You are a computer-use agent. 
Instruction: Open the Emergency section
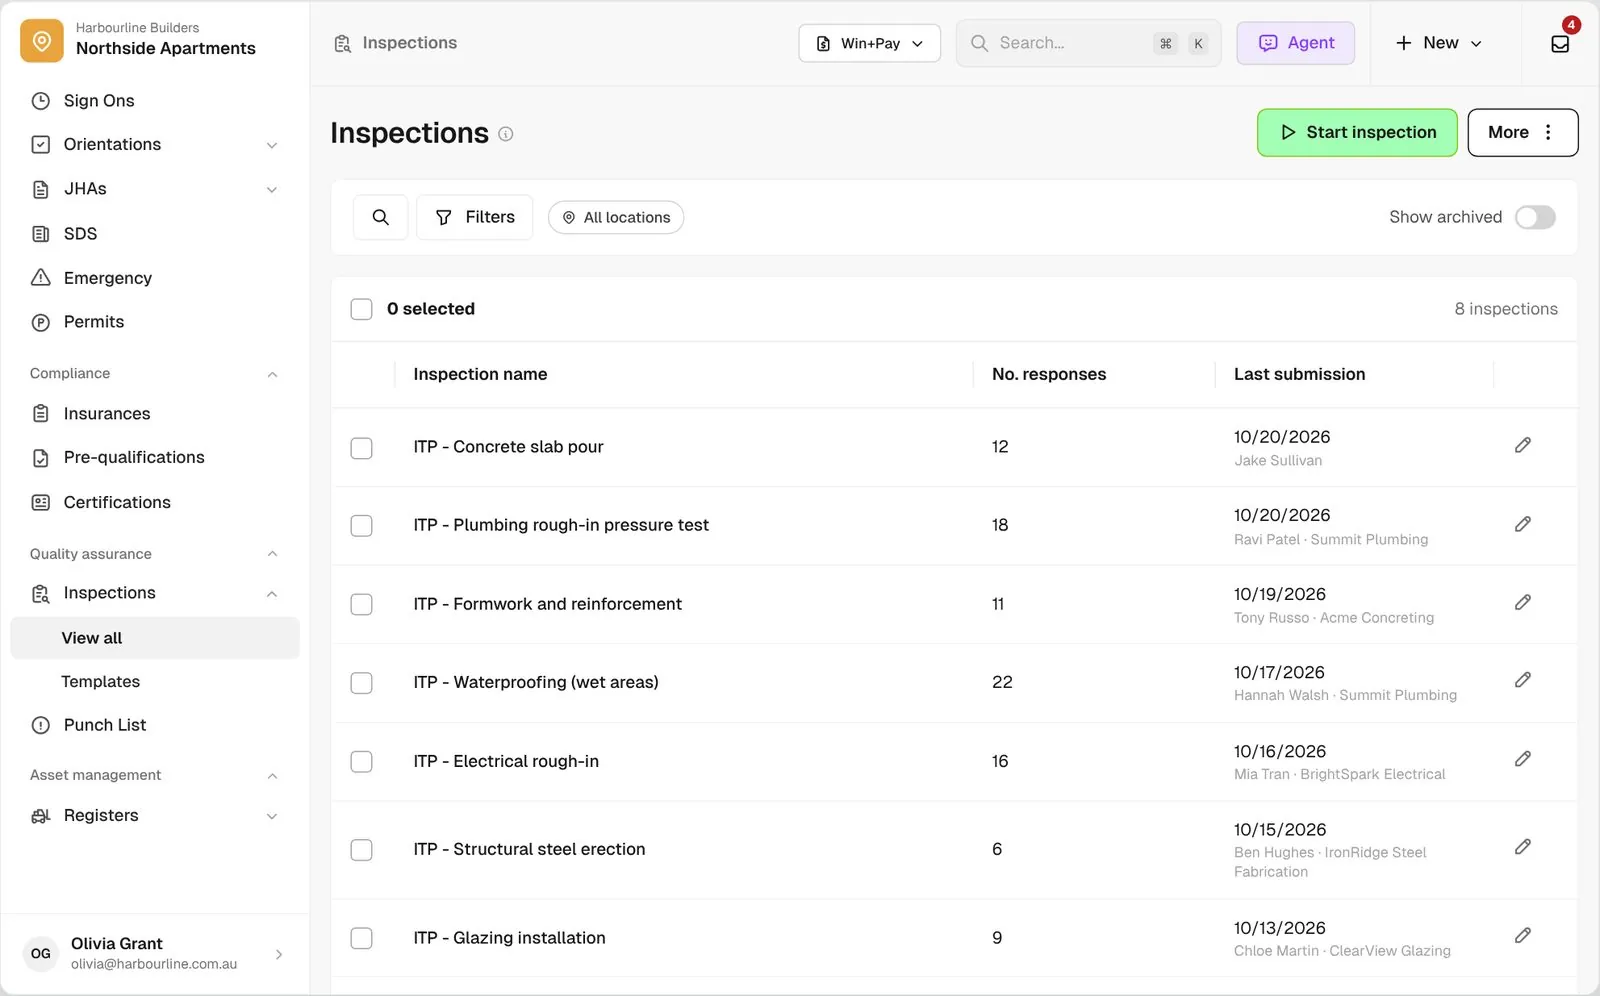(x=108, y=278)
